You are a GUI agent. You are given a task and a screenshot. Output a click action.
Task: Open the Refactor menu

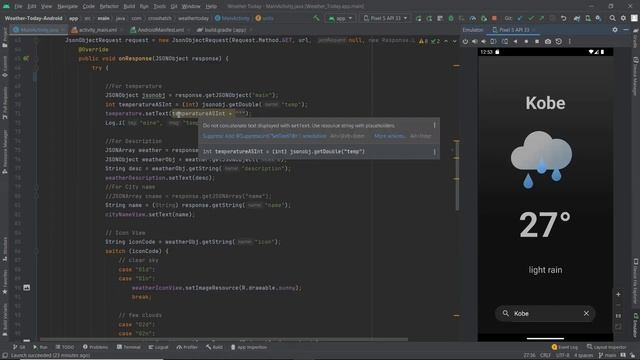click(x=109, y=7)
